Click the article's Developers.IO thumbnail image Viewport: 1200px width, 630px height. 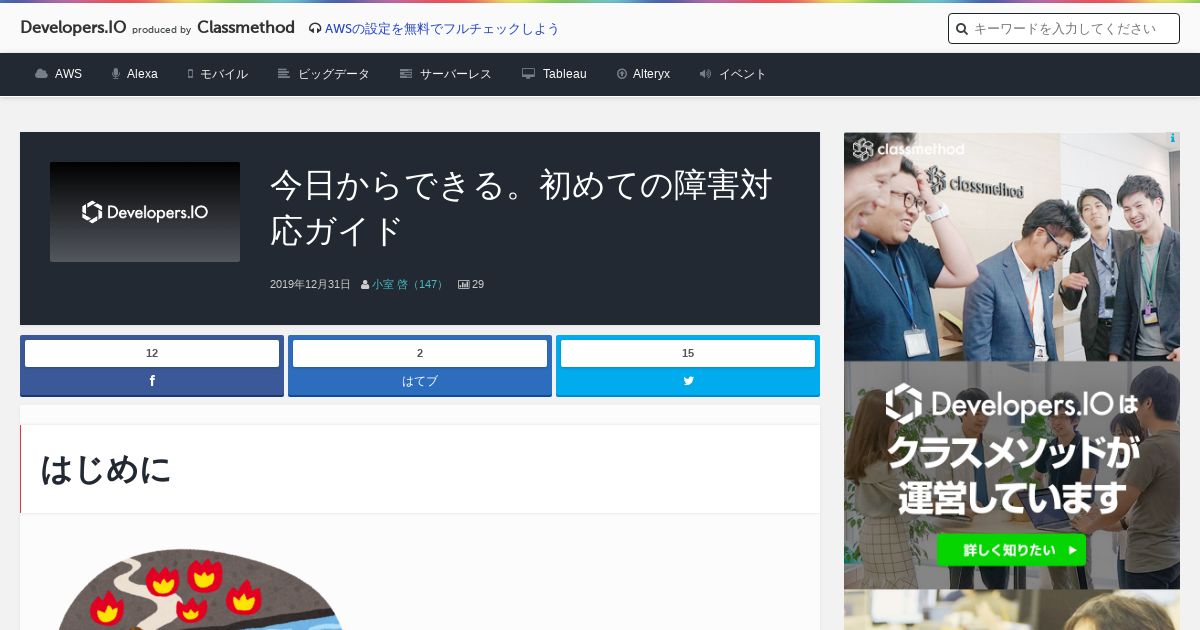point(145,212)
